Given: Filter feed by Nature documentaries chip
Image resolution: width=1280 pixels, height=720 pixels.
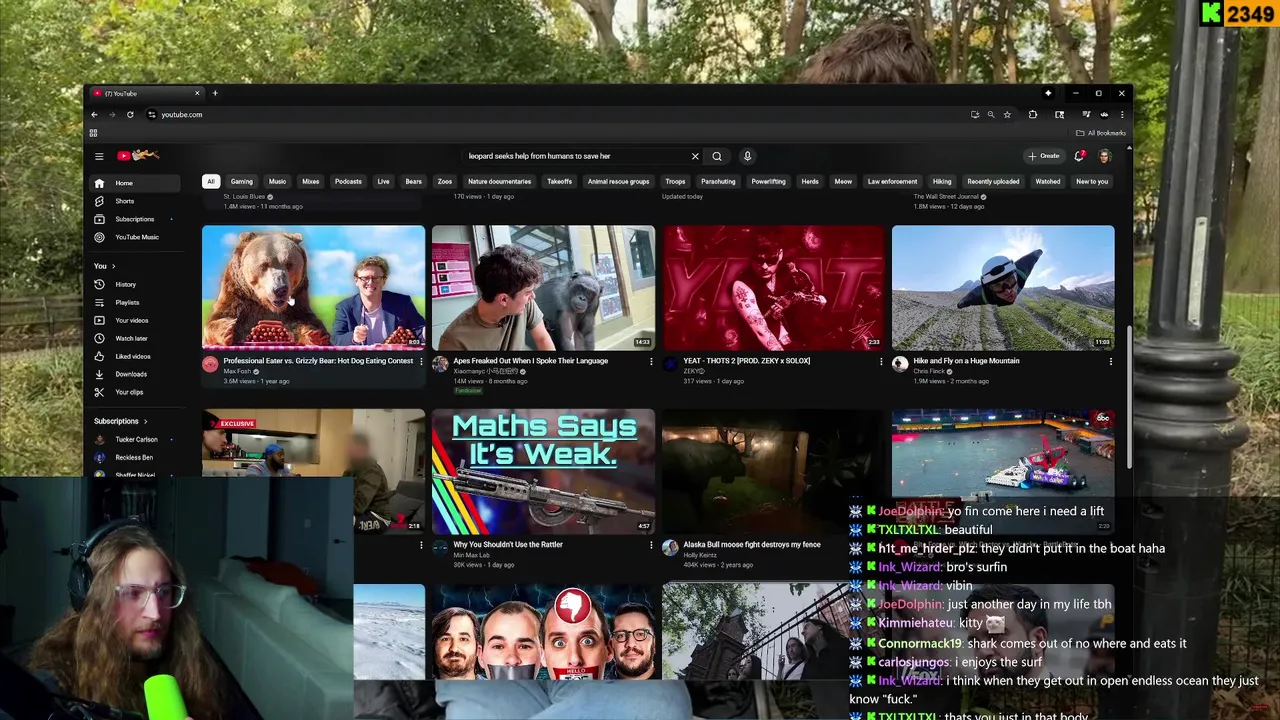Looking at the screenshot, I should (499, 181).
